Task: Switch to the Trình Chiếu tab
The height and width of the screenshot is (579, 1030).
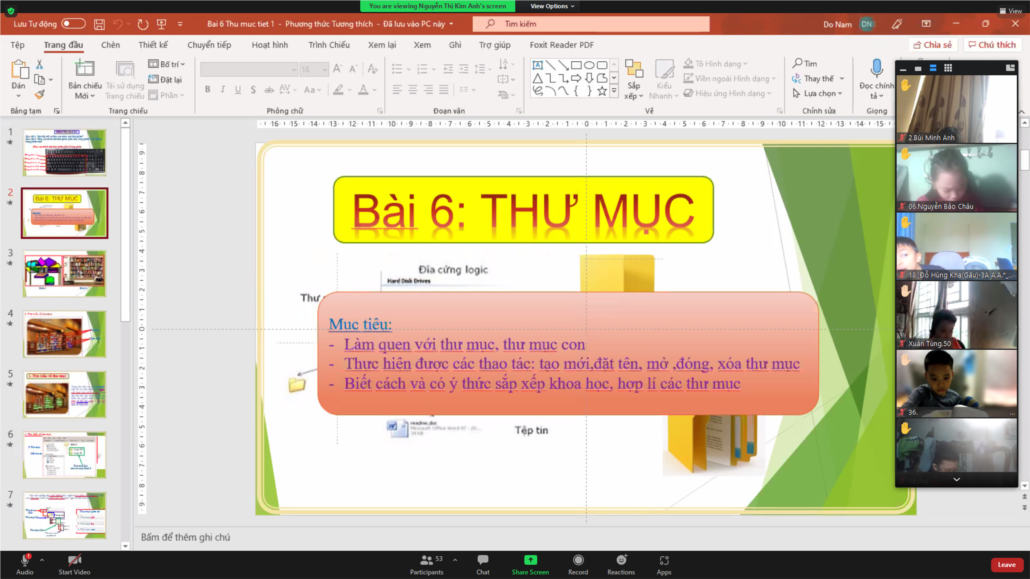Action: 329,45
